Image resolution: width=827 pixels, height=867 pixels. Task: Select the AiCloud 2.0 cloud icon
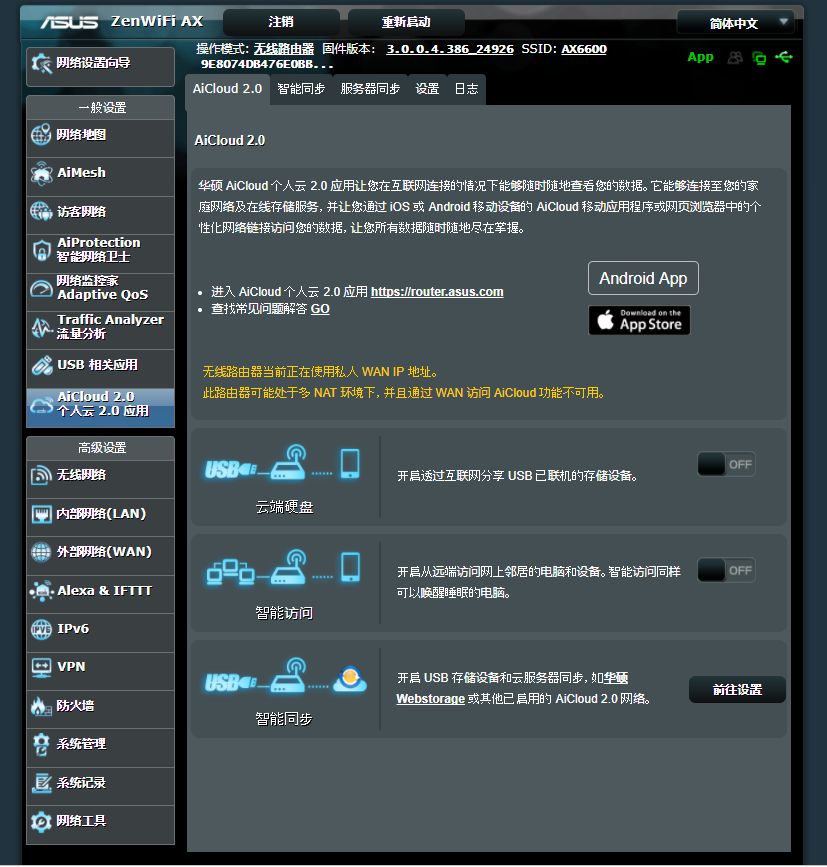(x=41, y=405)
